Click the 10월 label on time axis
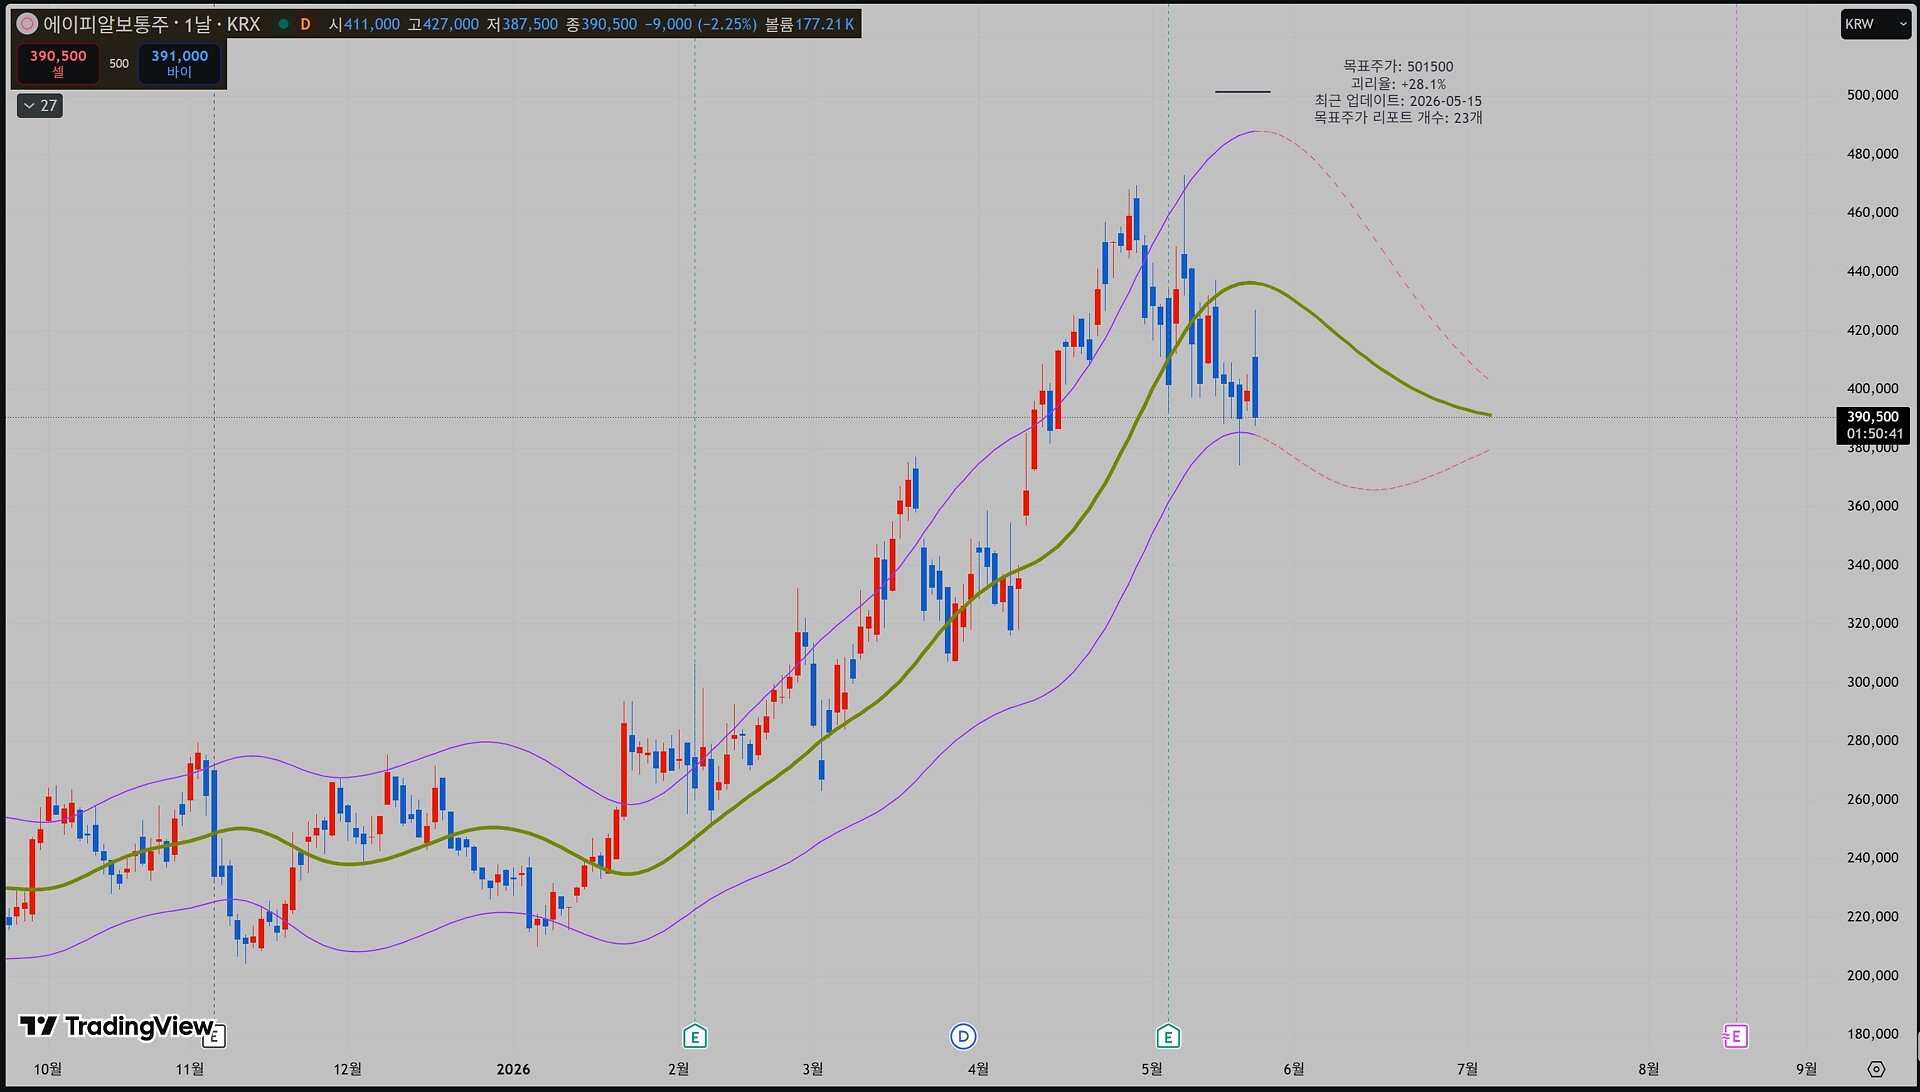This screenshot has width=1920, height=1092. coord(48,1069)
